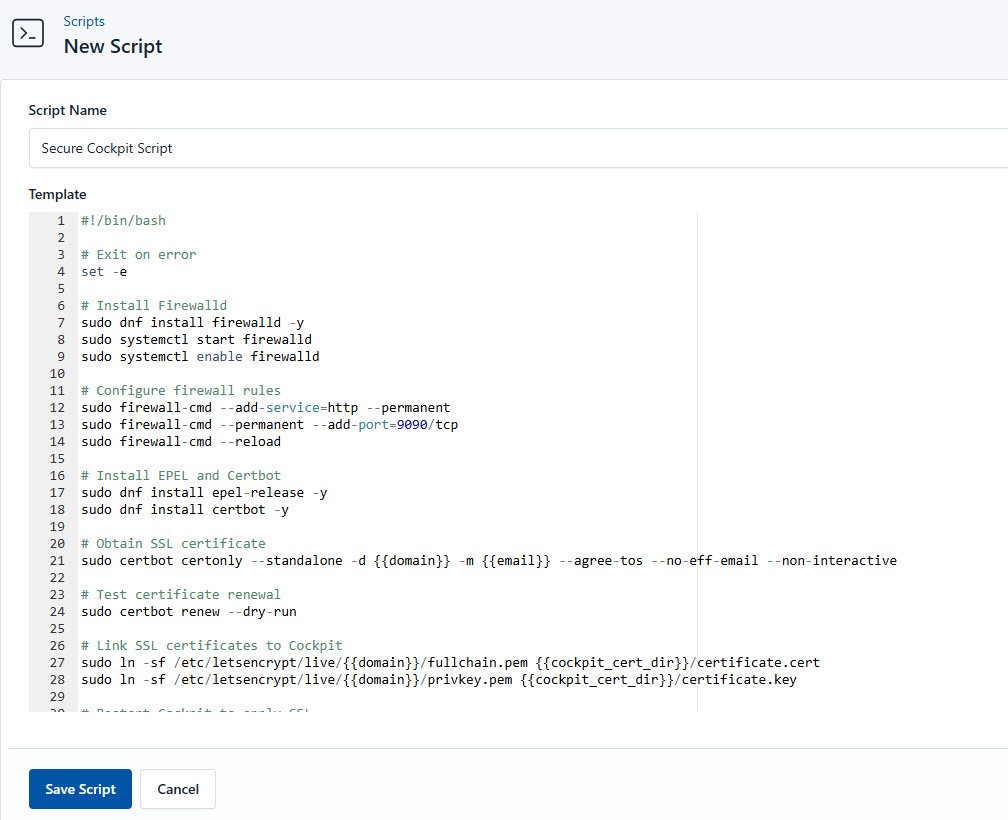Click the 'sudo systemctl enable firewalld' line

pyautogui.click(x=200, y=356)
